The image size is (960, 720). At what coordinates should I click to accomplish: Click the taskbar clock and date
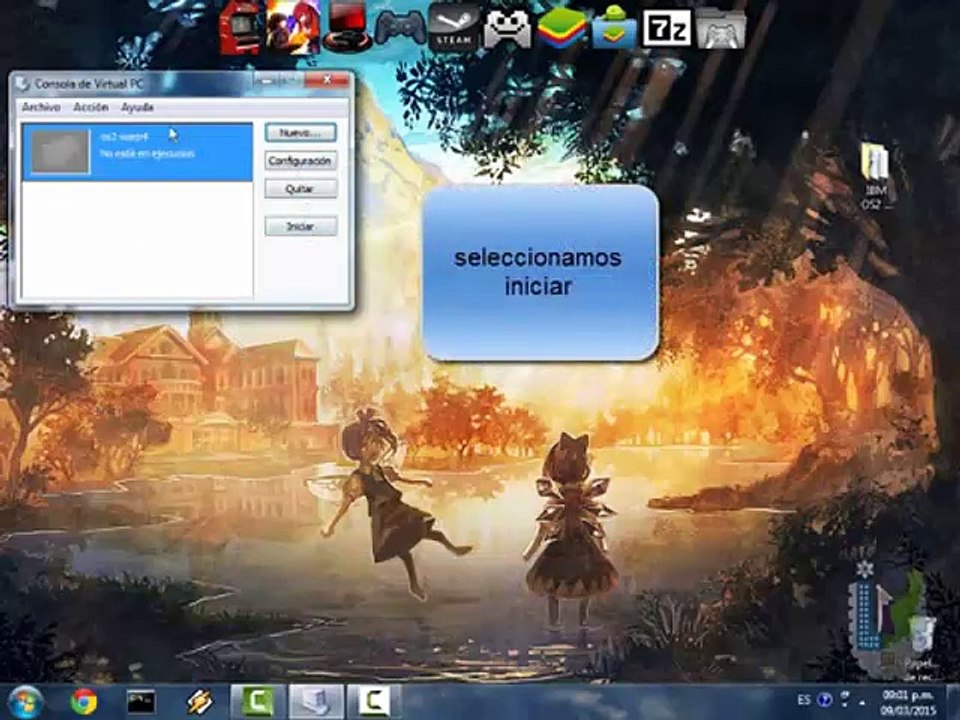tap(908, 702)
